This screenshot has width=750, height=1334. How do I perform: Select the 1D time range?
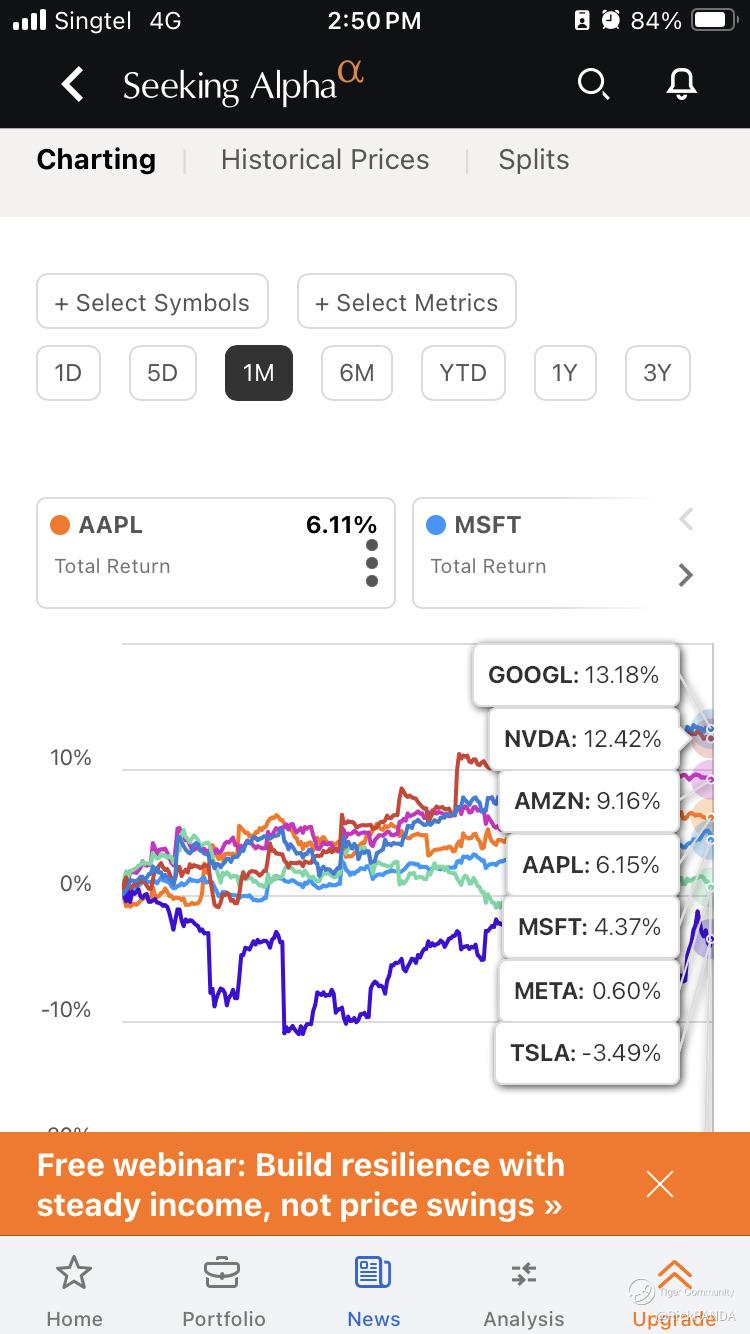(68, 373)
